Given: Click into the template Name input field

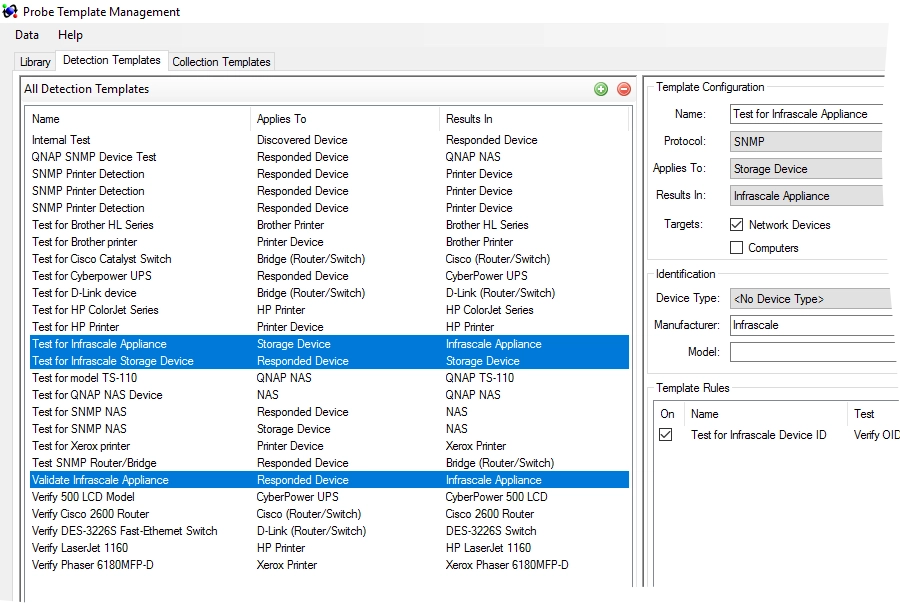Looking at the screenshot, I should [806, 114].
